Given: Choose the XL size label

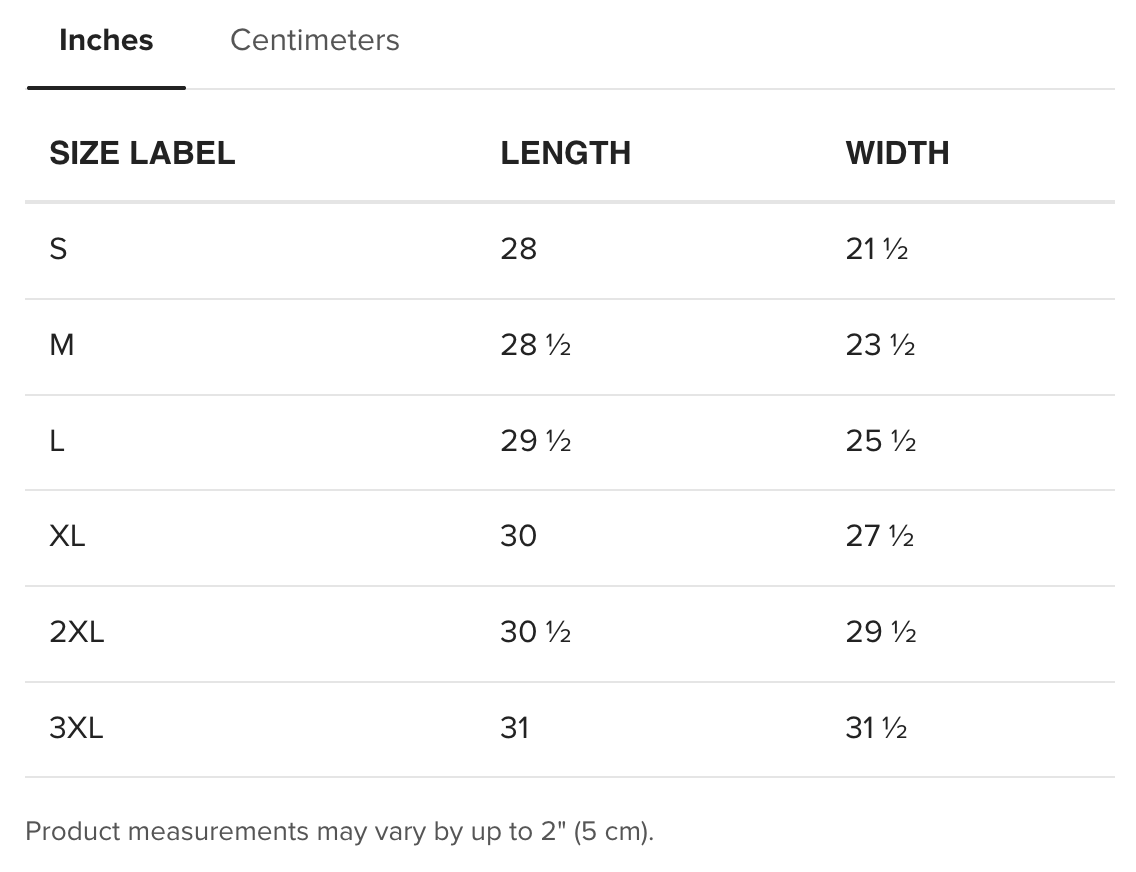Looking at the screenshot, I should 67,537.
